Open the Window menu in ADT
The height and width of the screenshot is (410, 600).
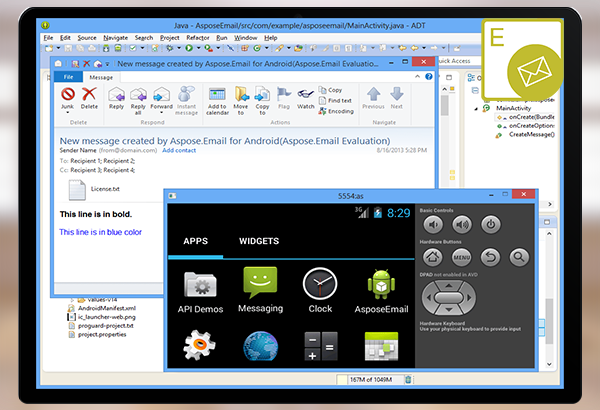click(246, 38)
